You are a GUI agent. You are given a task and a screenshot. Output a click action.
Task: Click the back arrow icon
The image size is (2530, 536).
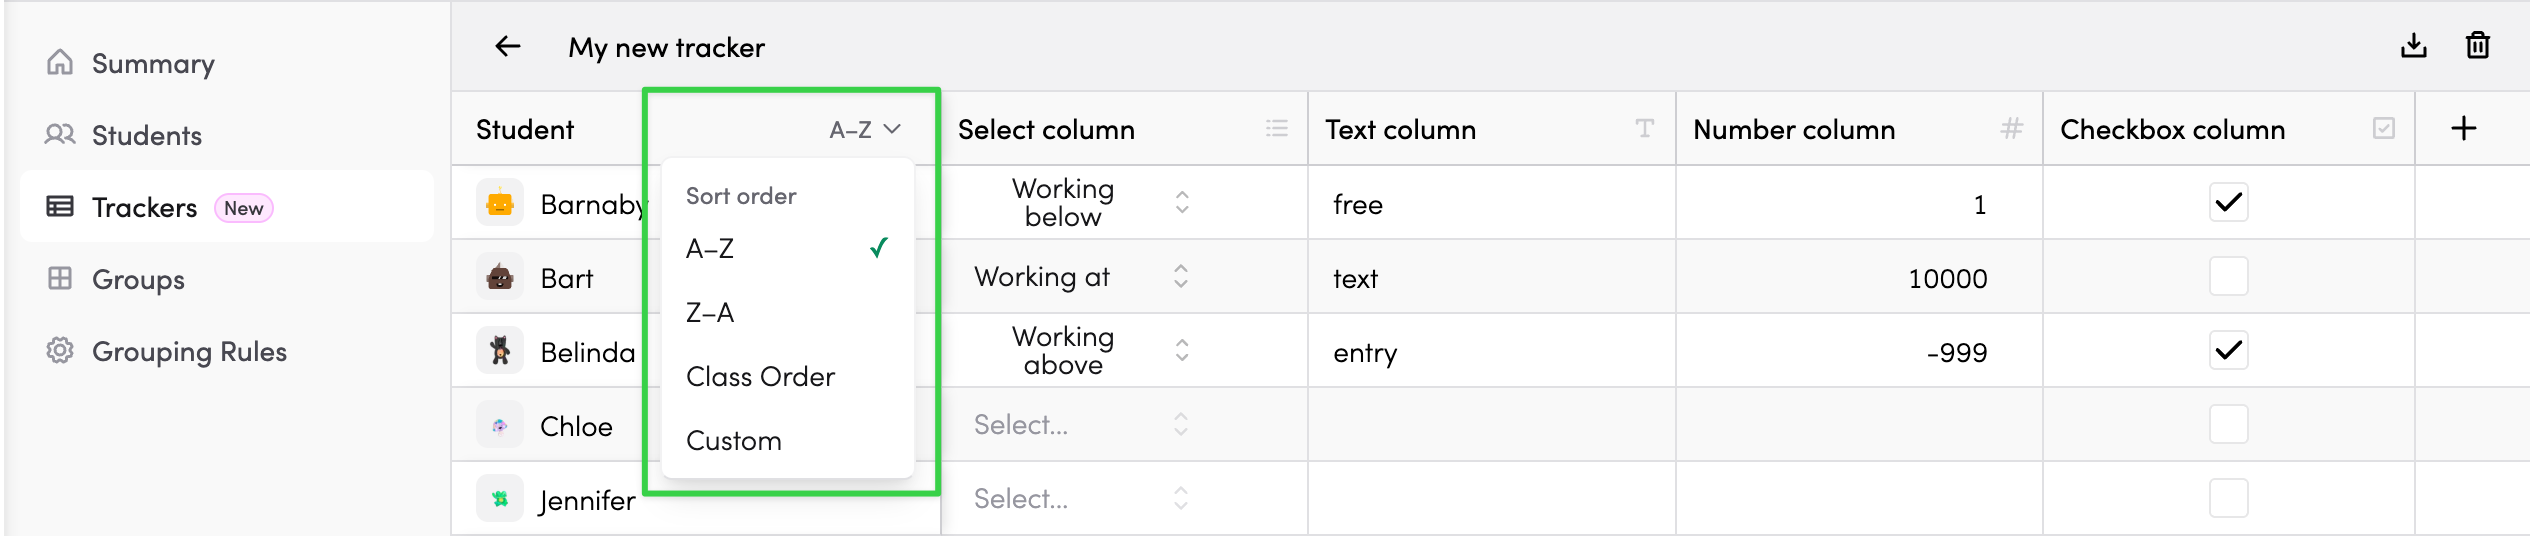[x=508, y=46]
